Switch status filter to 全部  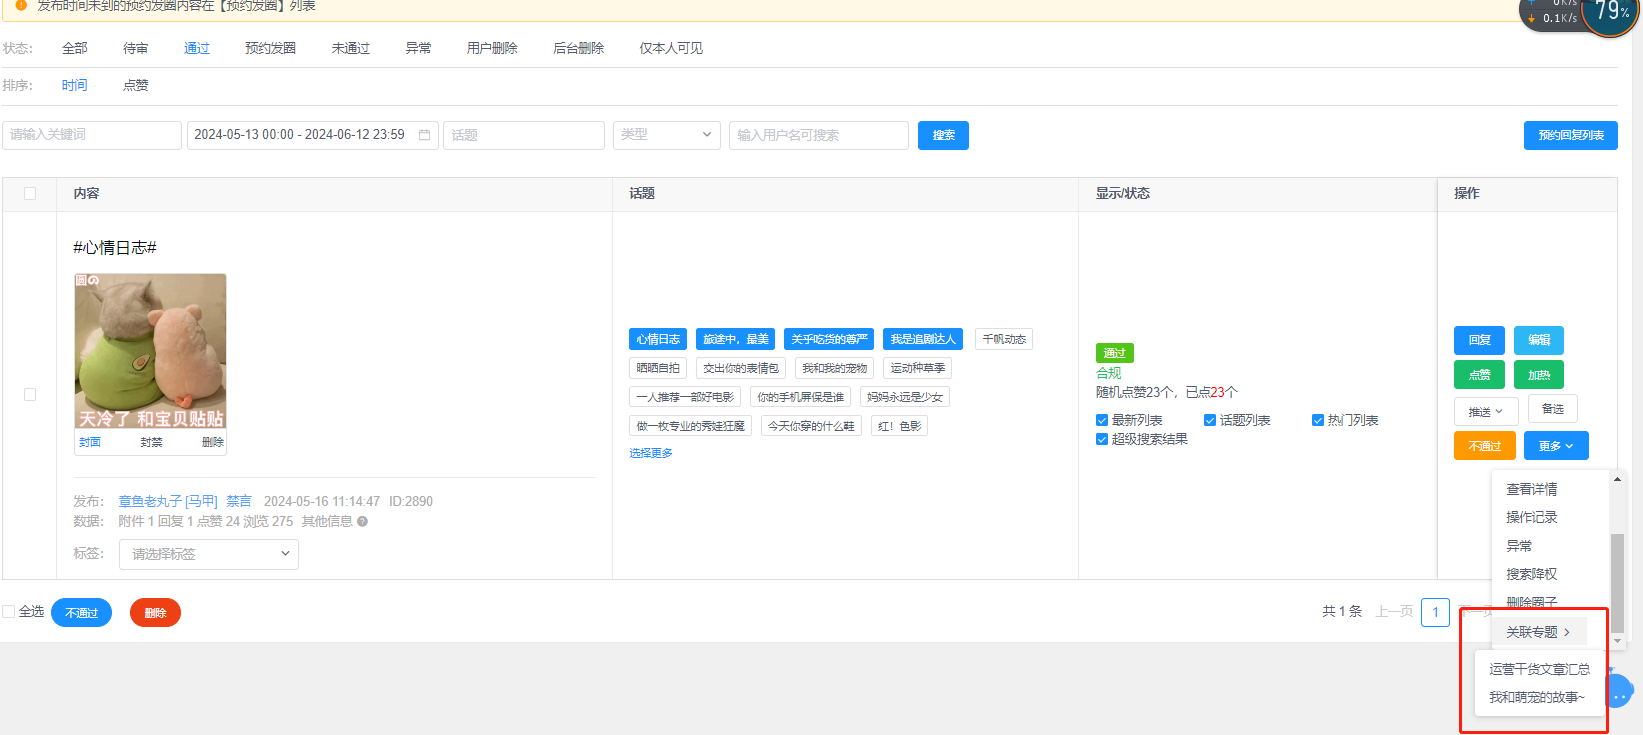(x=75, y=48)
